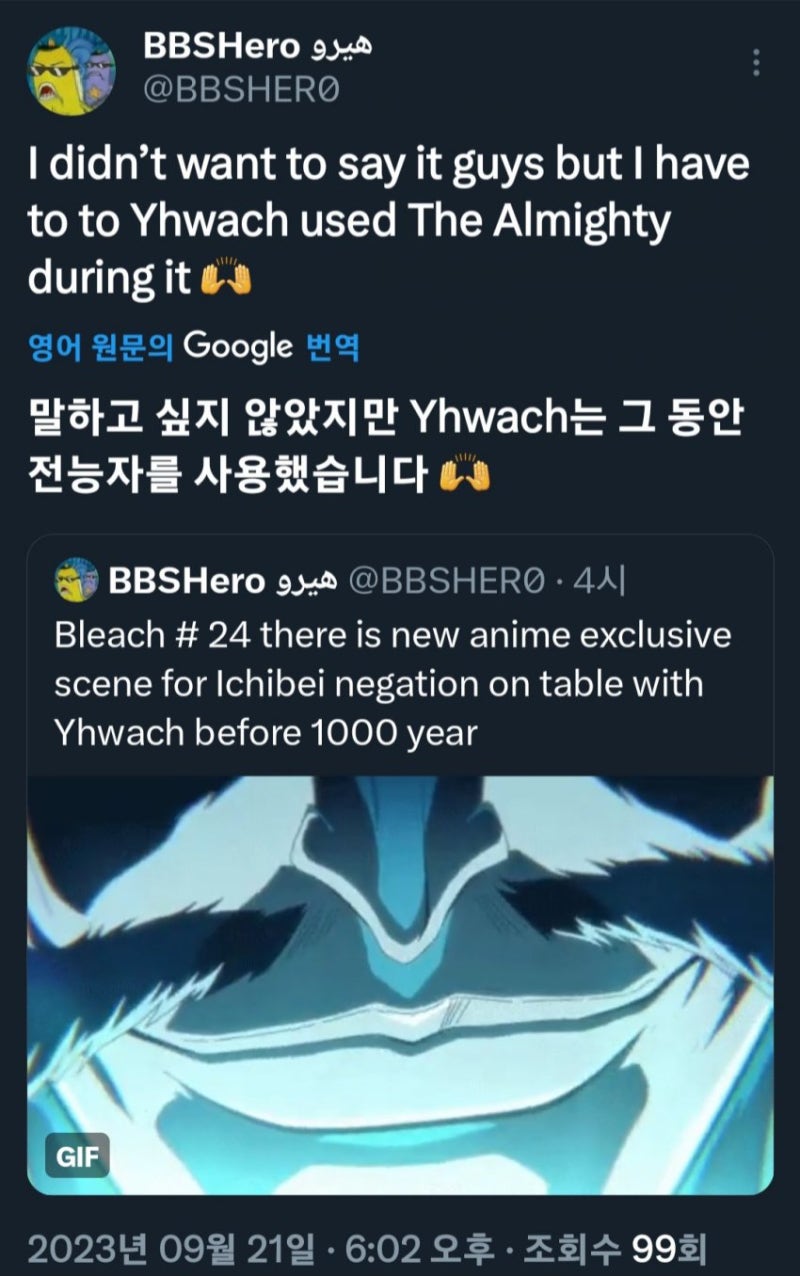The image size is (800, 1276).
Task: Click the small avatar in quoted tweet
Action: coord(74,580)
